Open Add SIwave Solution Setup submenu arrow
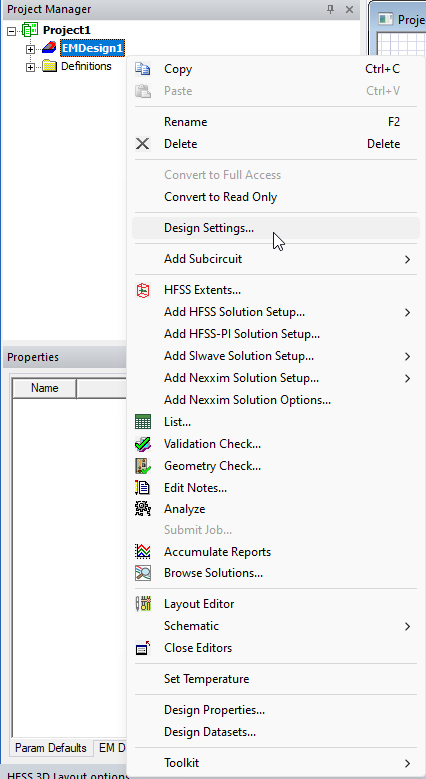The image size is (426, 779). click(x=408, y=356)
